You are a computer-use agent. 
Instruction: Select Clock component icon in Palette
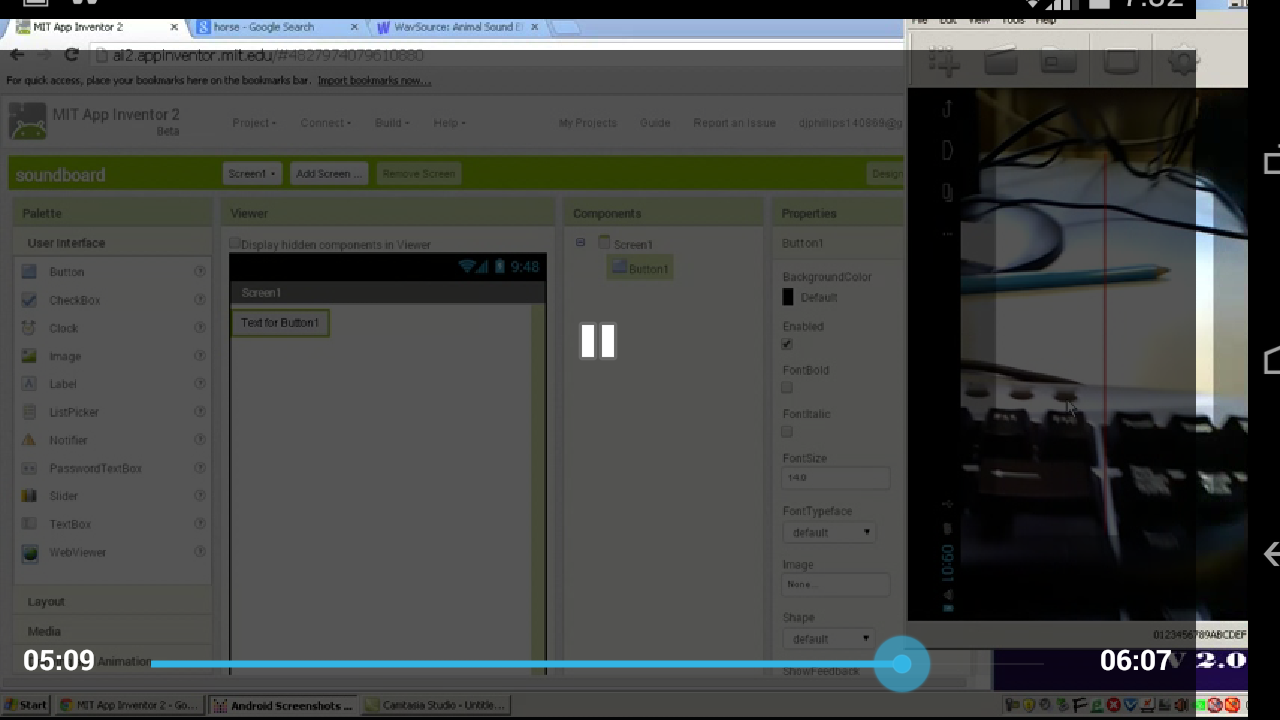pyautogui.click(x=29, y=328)
